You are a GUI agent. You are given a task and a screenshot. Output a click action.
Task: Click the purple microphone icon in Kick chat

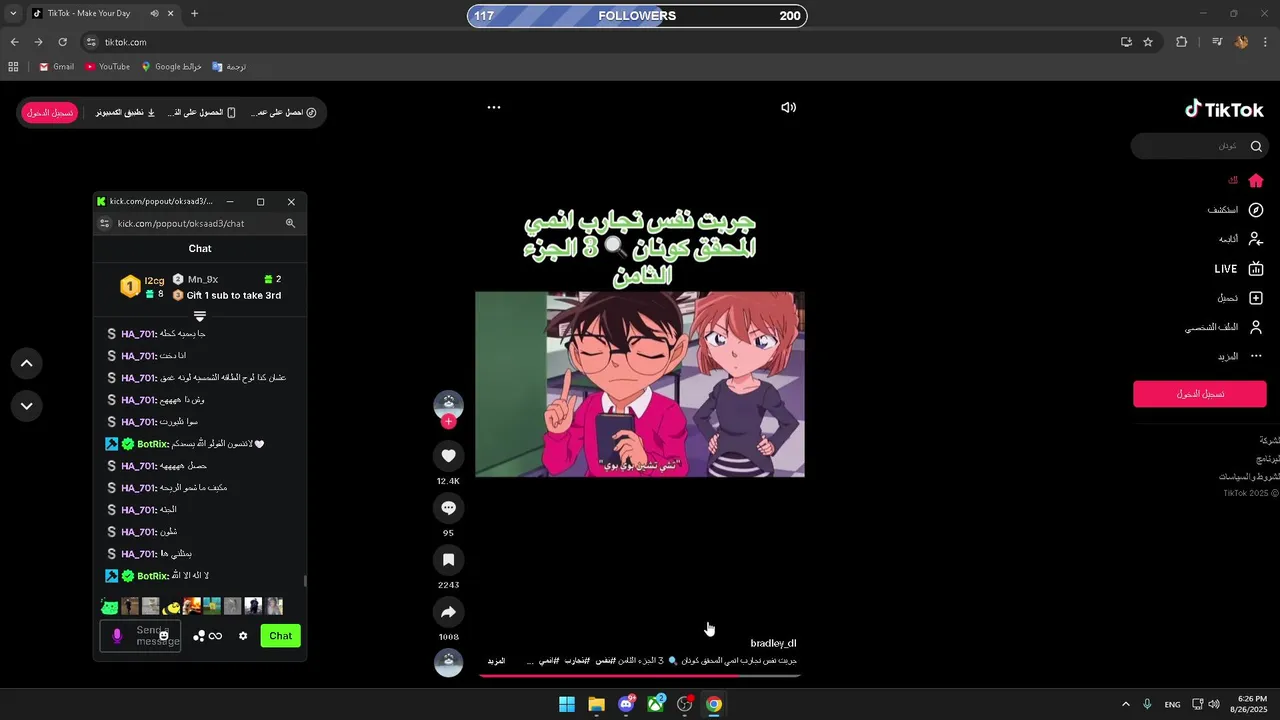(x=117, y=636)
